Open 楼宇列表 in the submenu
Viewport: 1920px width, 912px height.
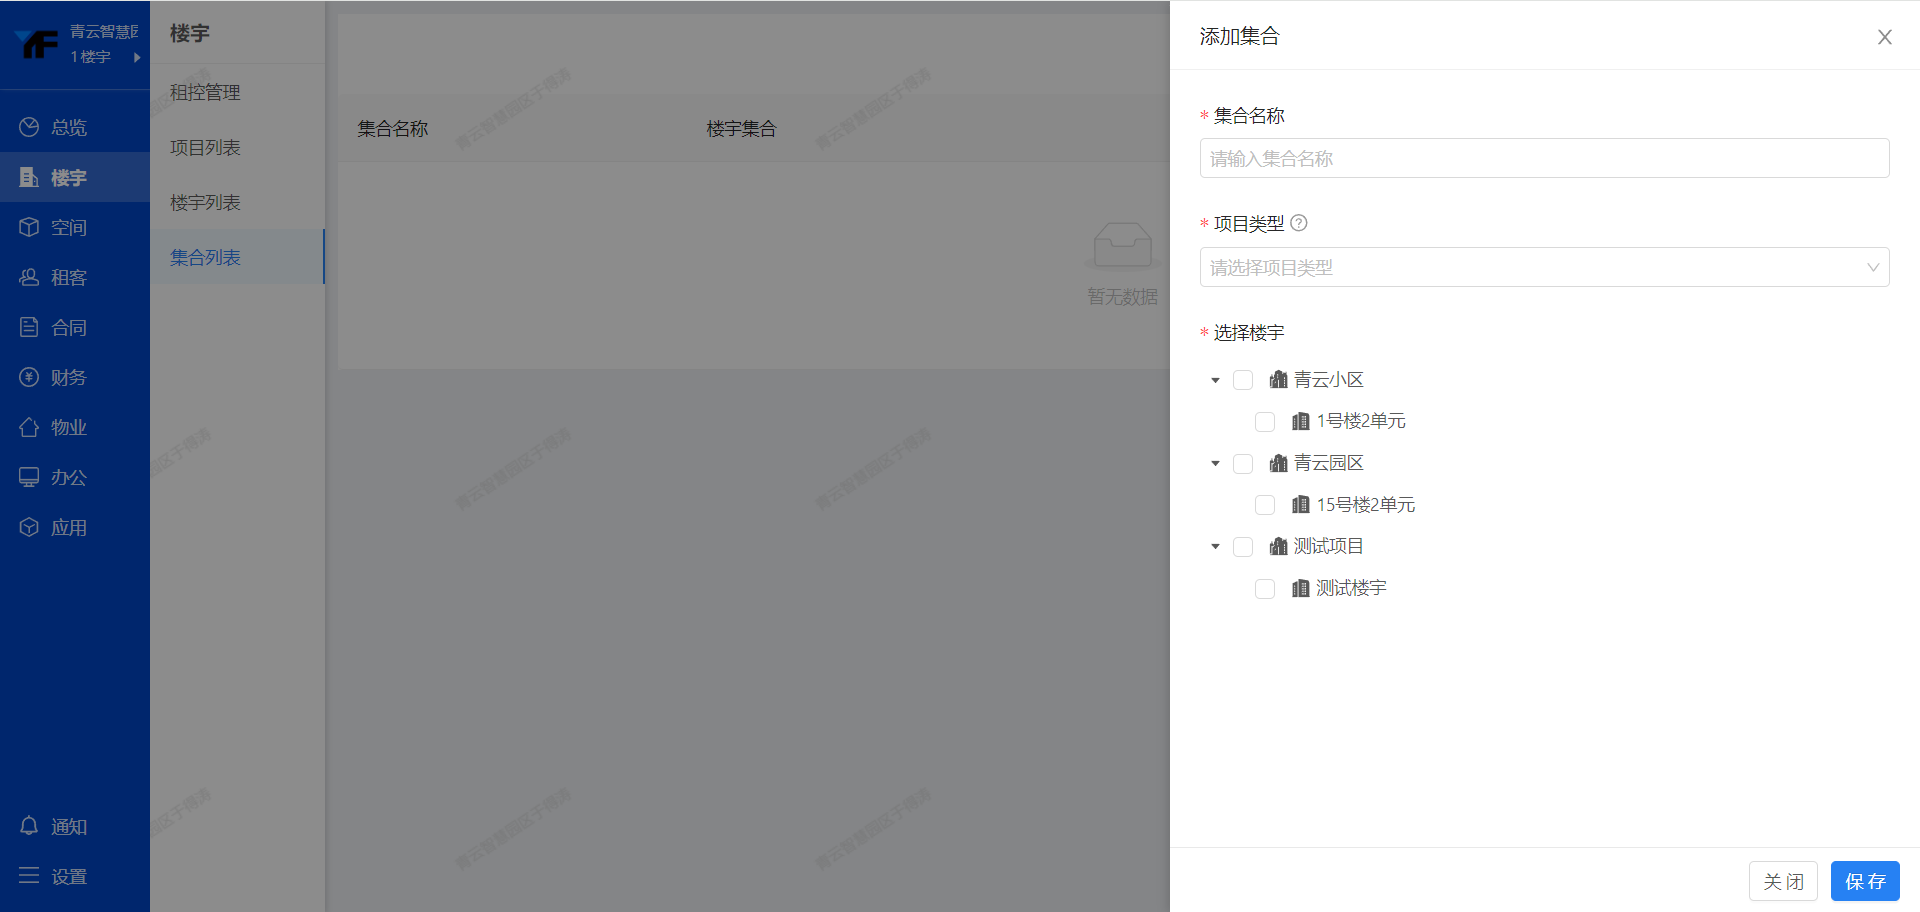pyautogui.click(x=205, y=202)
